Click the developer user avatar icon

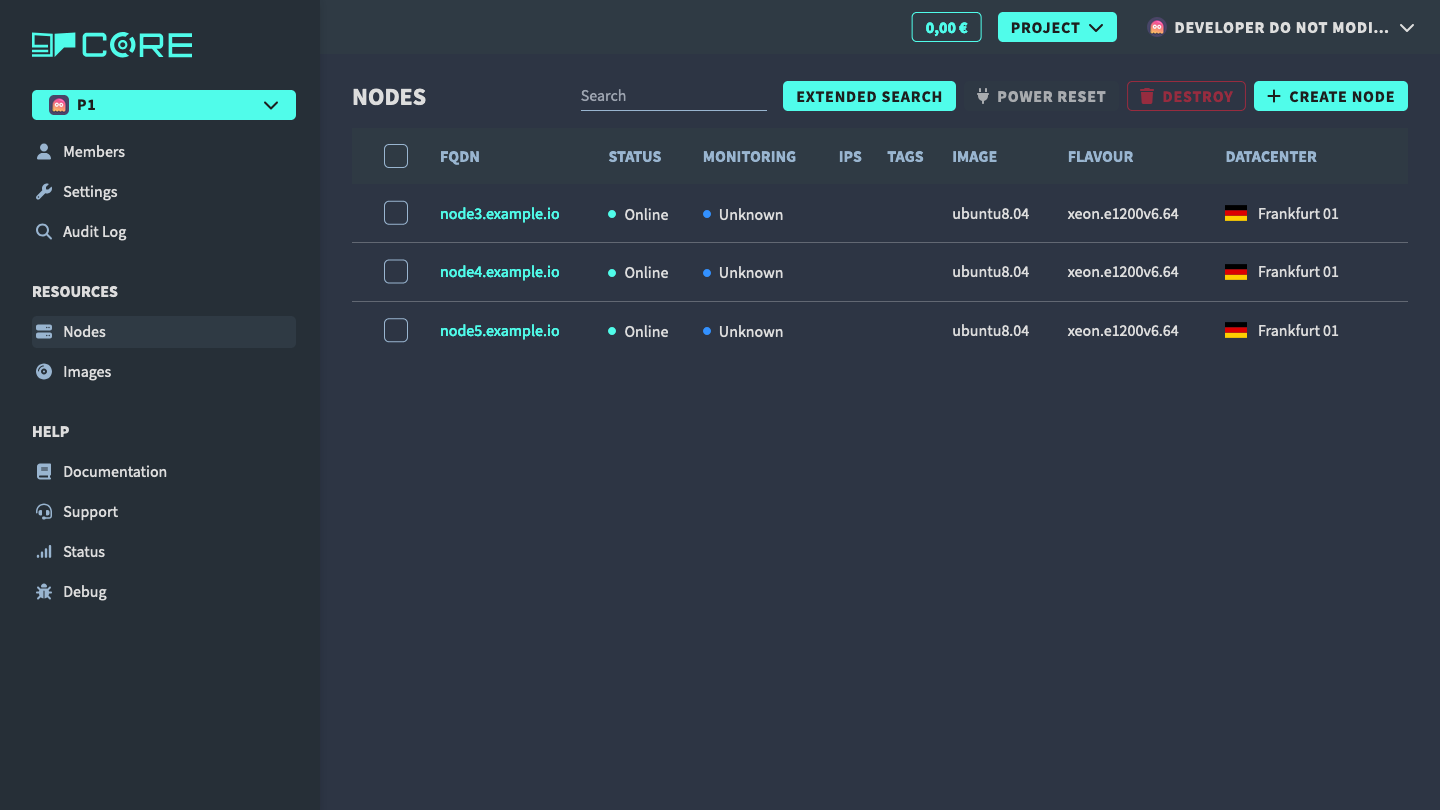tap(1157, 28)
